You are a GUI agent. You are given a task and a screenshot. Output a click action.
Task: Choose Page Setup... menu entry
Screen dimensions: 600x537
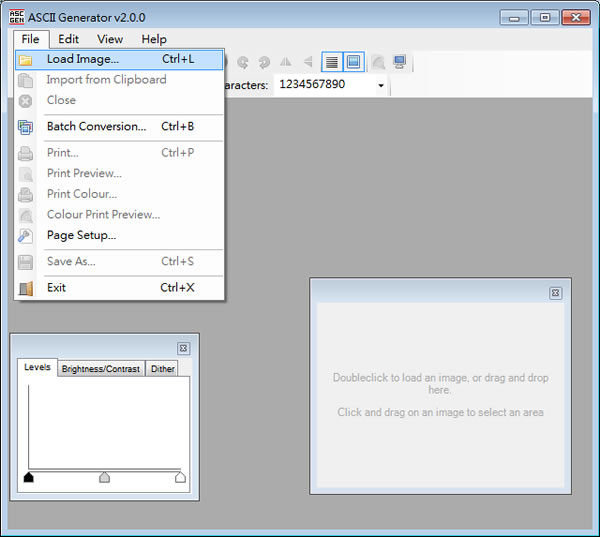[x=119, y=235]
